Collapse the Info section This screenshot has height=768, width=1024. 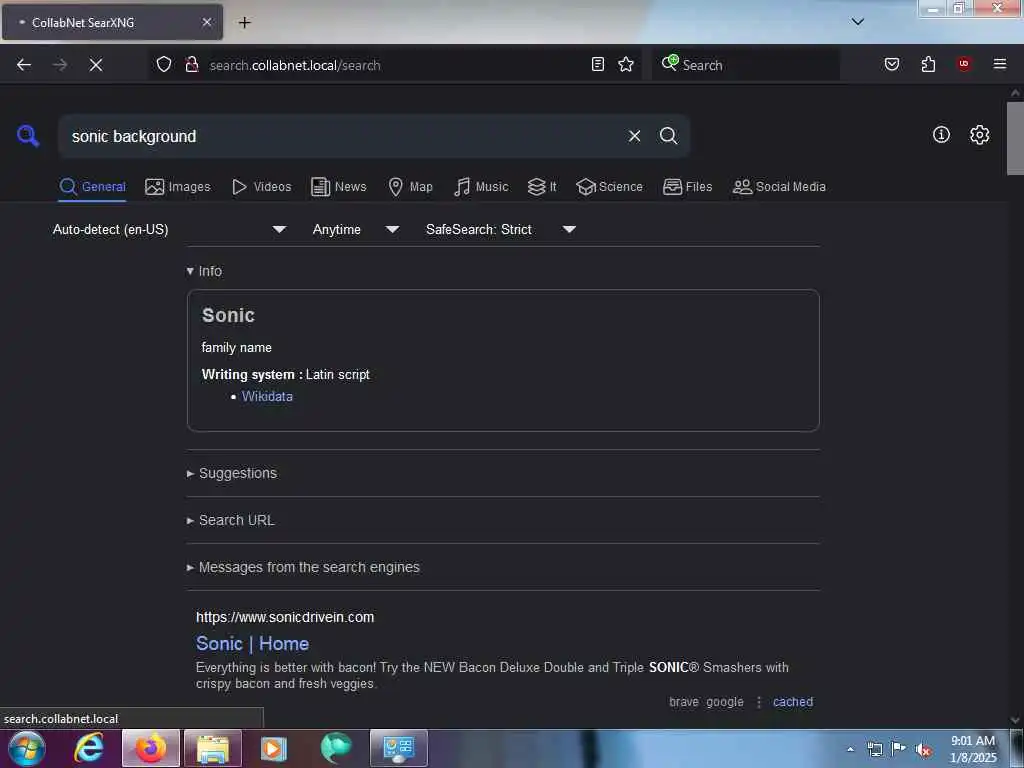[204, 271]
